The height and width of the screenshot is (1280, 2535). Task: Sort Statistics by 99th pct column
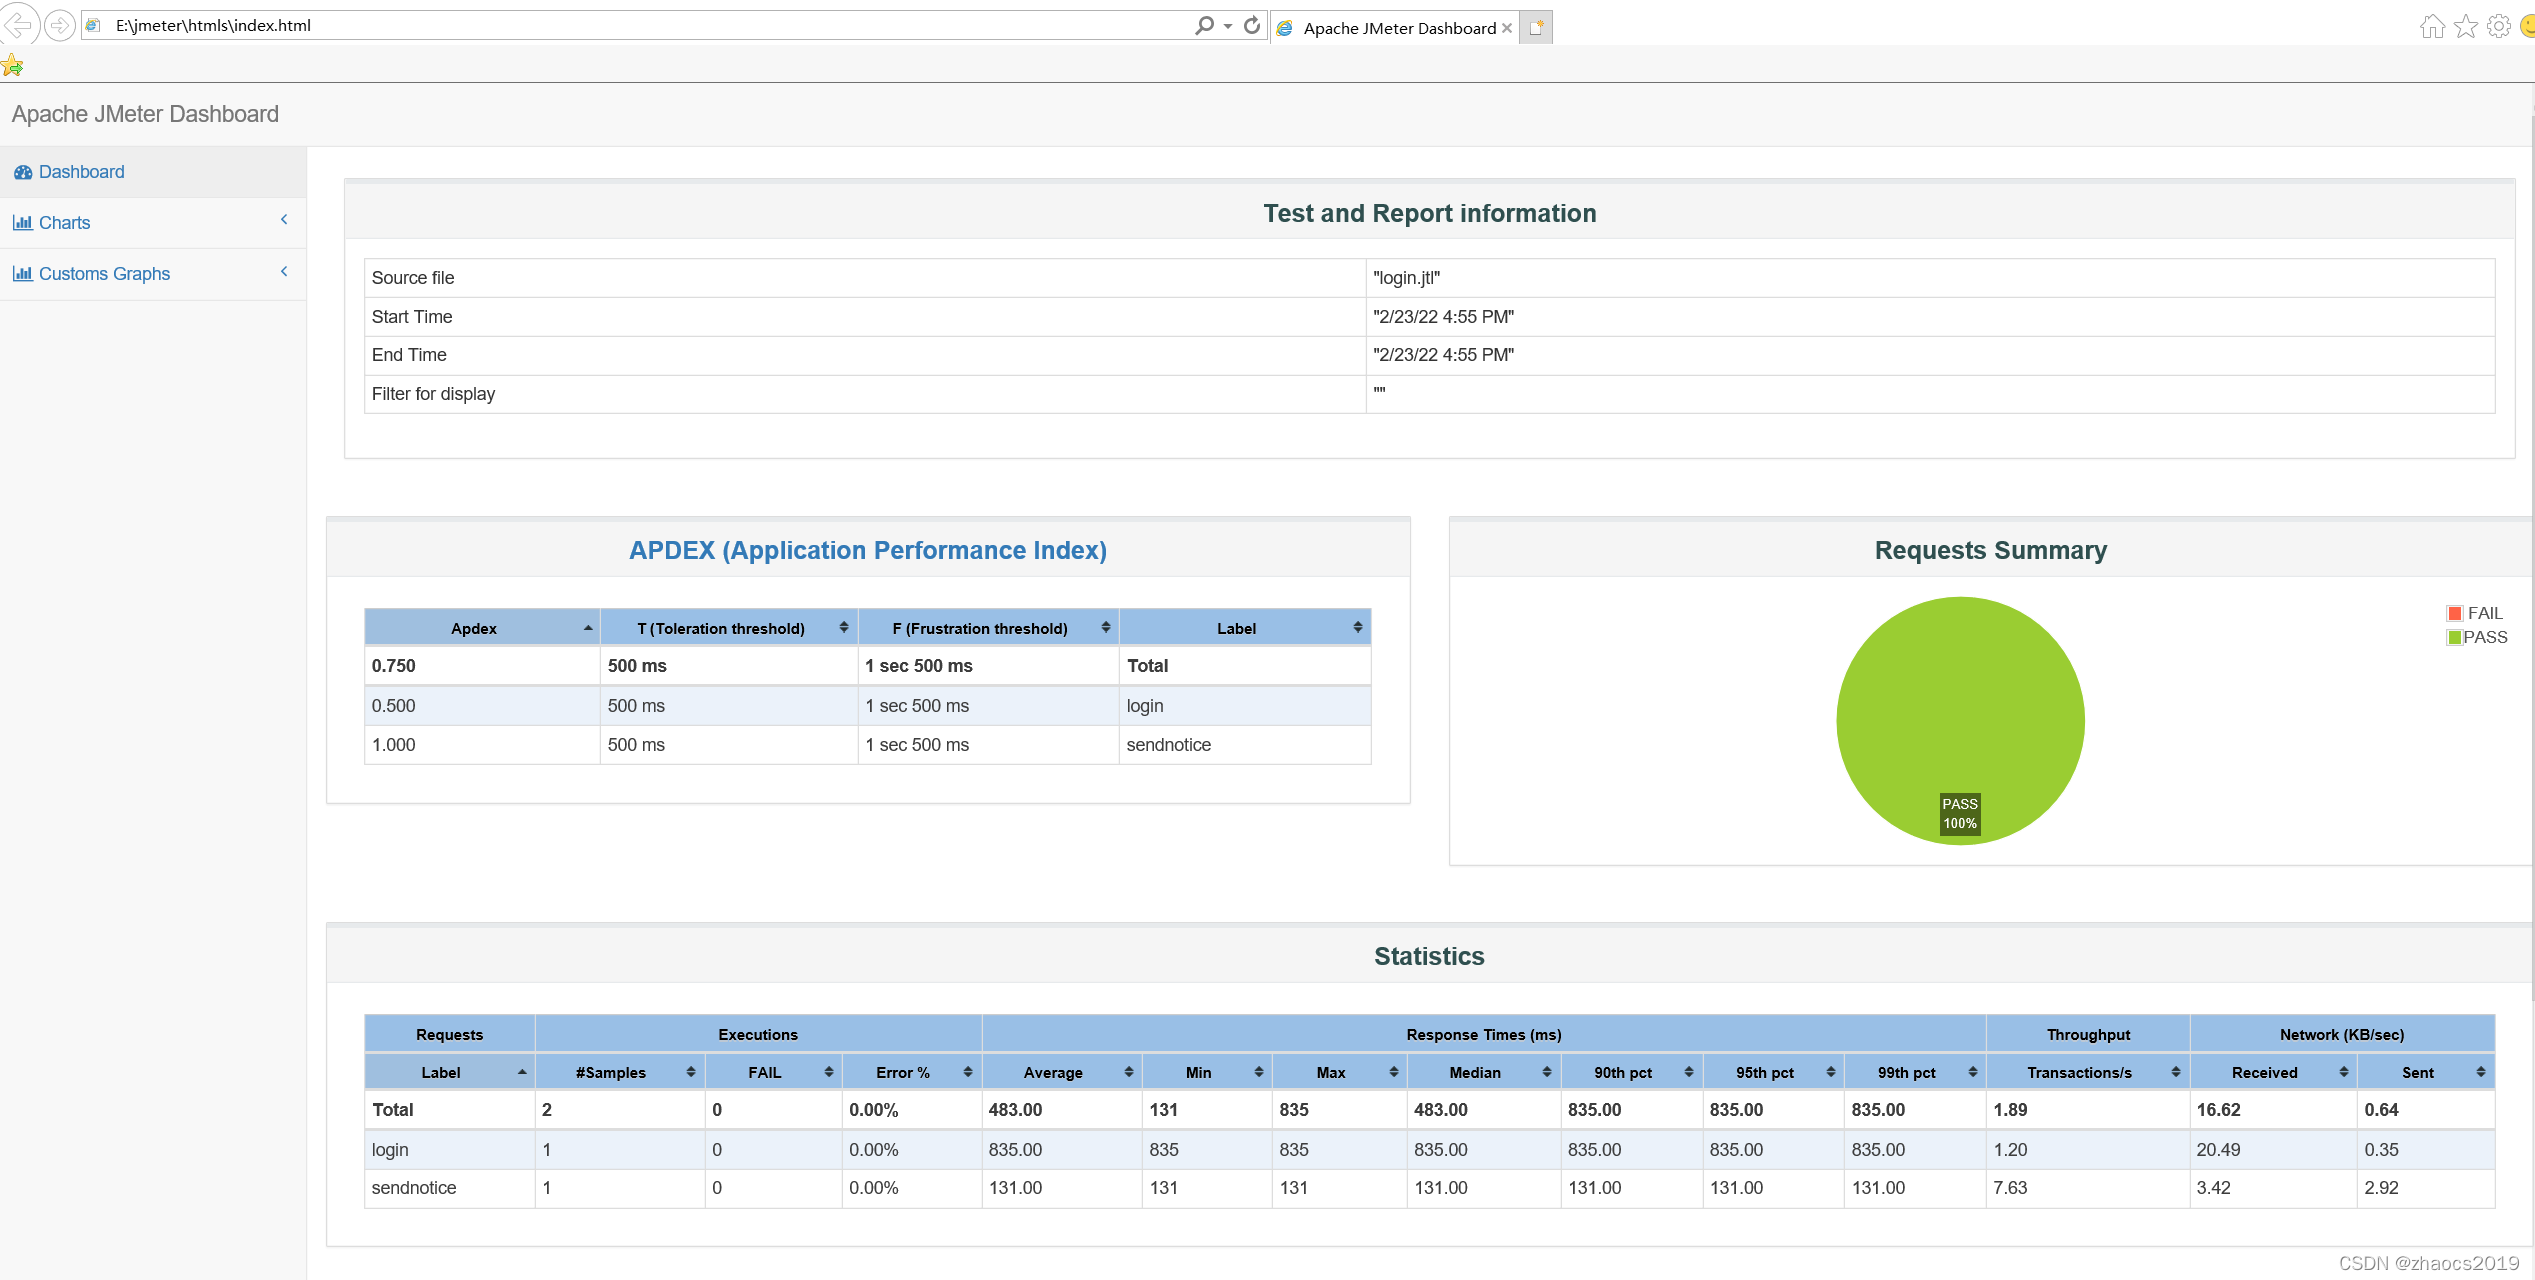pos(1915,1072)
